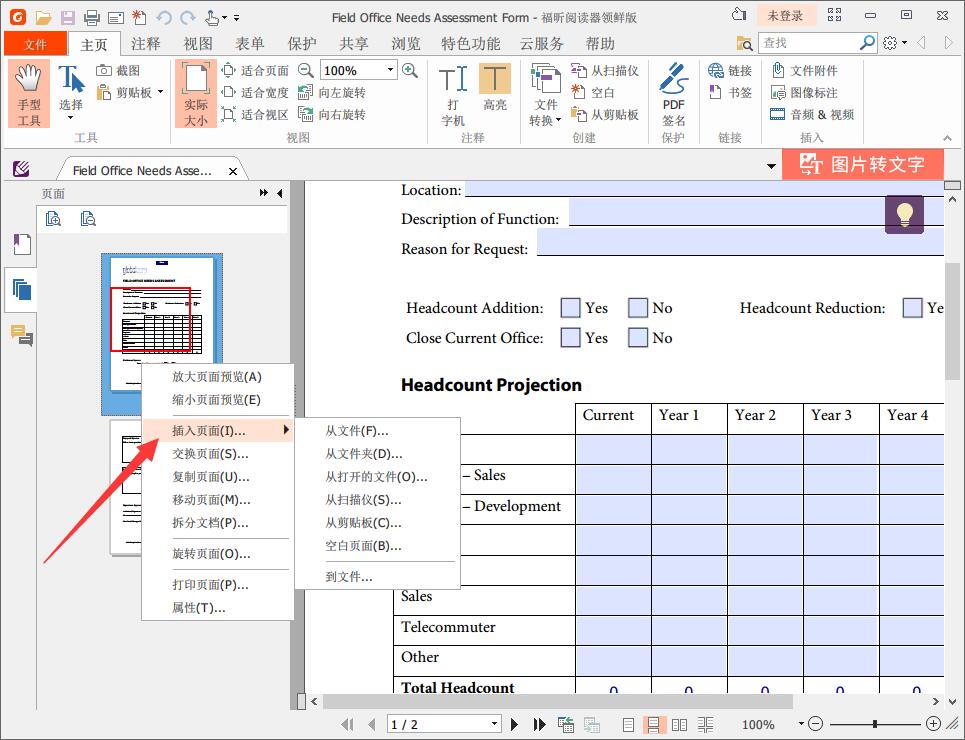
Task: Expand the File Convert (文件转换) dropdown
Action: (558, 120)
